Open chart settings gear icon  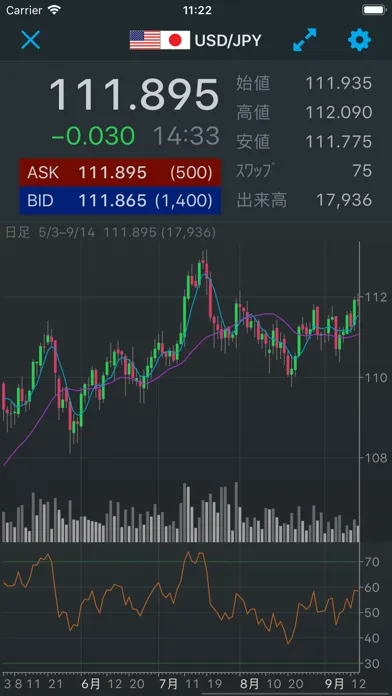click(x=359, y=40)
